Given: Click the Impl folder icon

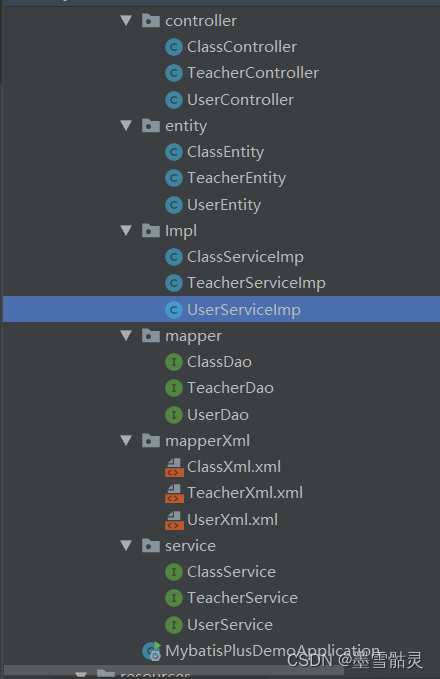Looking at the screenshot, I should tap(151, 230).
